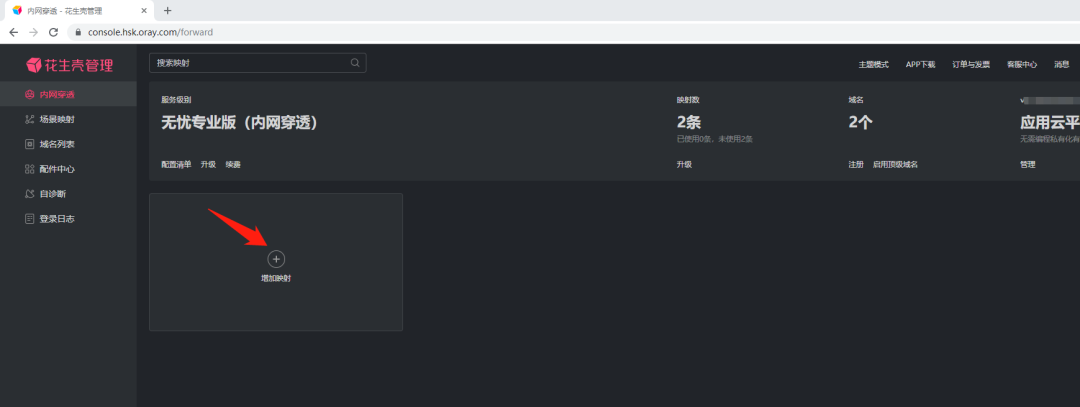Viewport: 1080px width, 407px height.
Task: Click 启用顶级域名 link
Action: coord(895,165)
